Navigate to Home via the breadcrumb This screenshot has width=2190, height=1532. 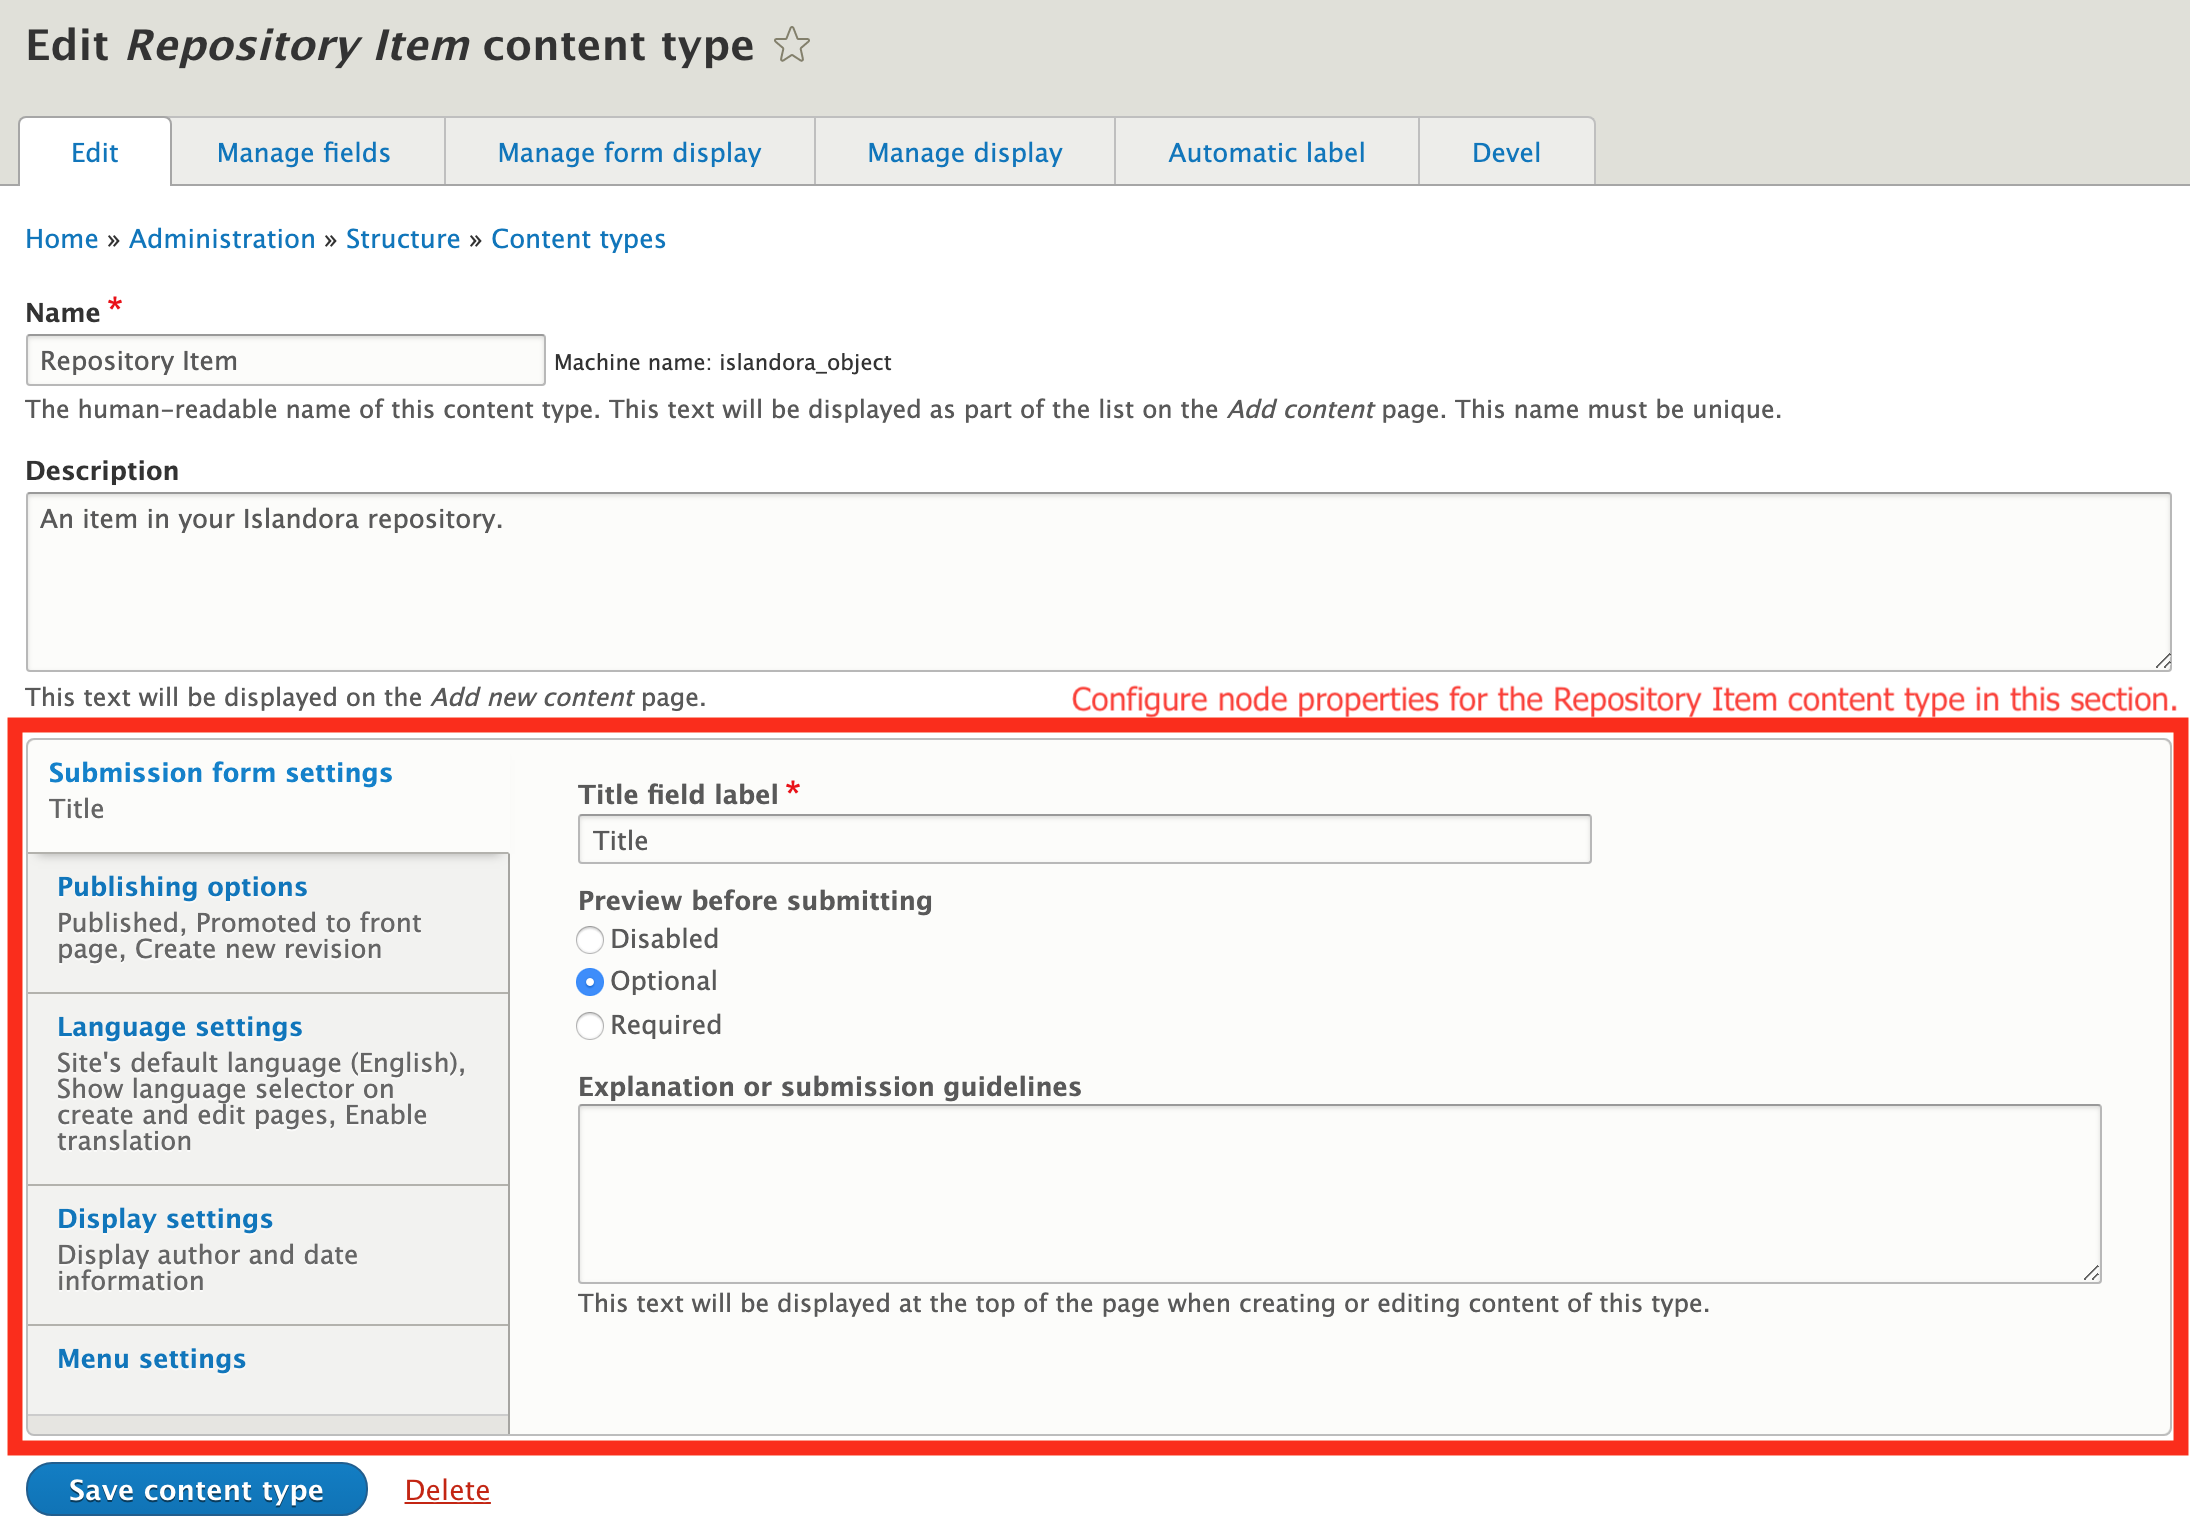[61, 238]
